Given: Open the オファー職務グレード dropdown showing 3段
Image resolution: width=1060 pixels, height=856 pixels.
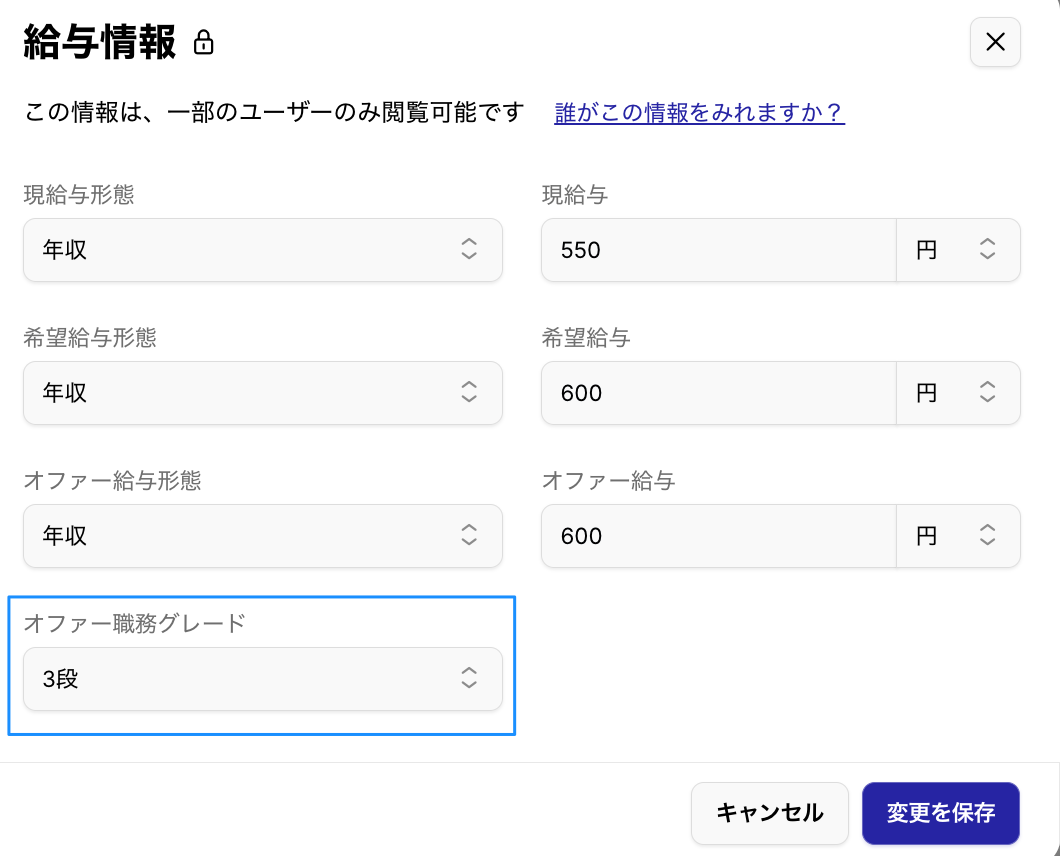Looking at the screenshot, I should (262, 679).
